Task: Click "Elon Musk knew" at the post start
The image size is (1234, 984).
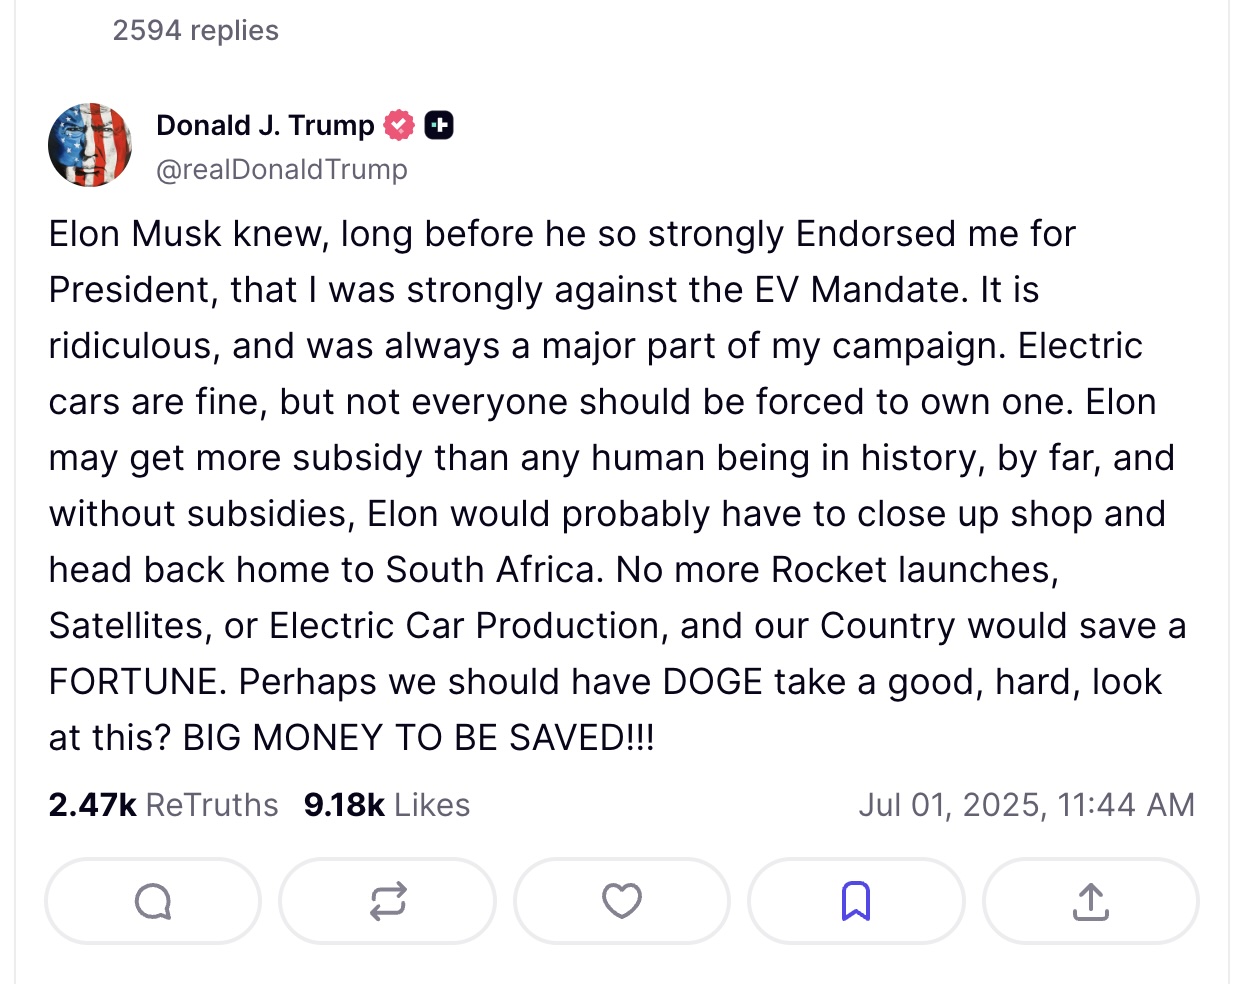Action: click(x=187, y=234)
